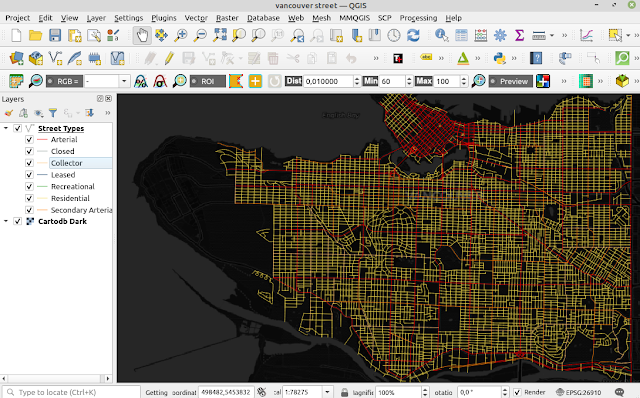Click the Refresh map icon
The width and height of the screenshot is (640, 398).
413,36
